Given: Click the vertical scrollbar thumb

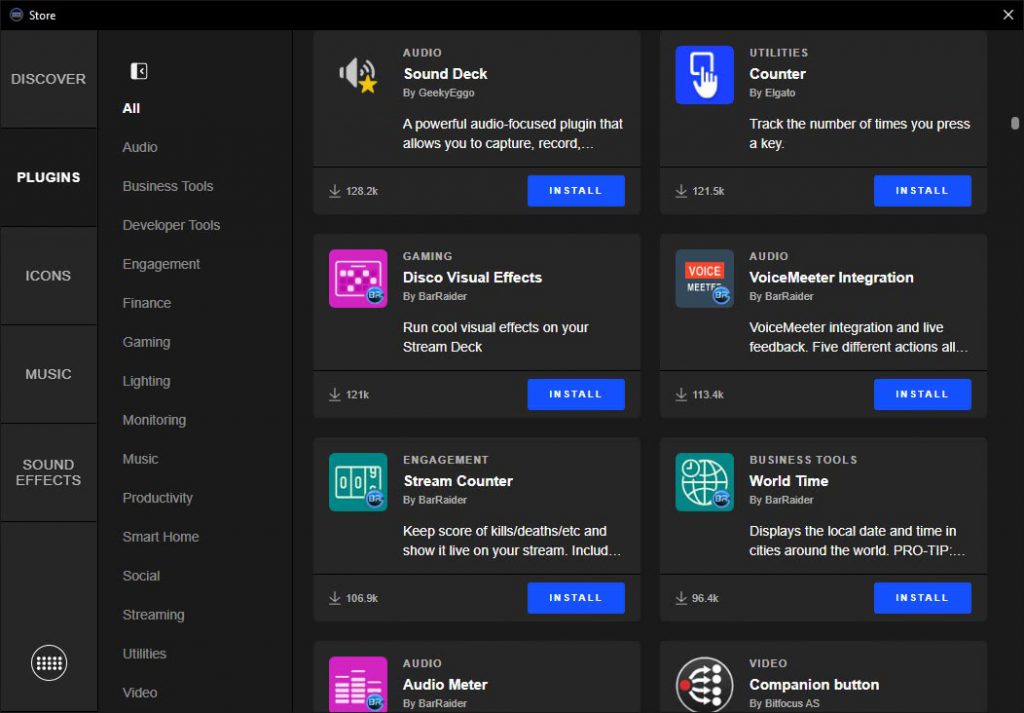Looking at the screenshot, I should click(1014, 124).
